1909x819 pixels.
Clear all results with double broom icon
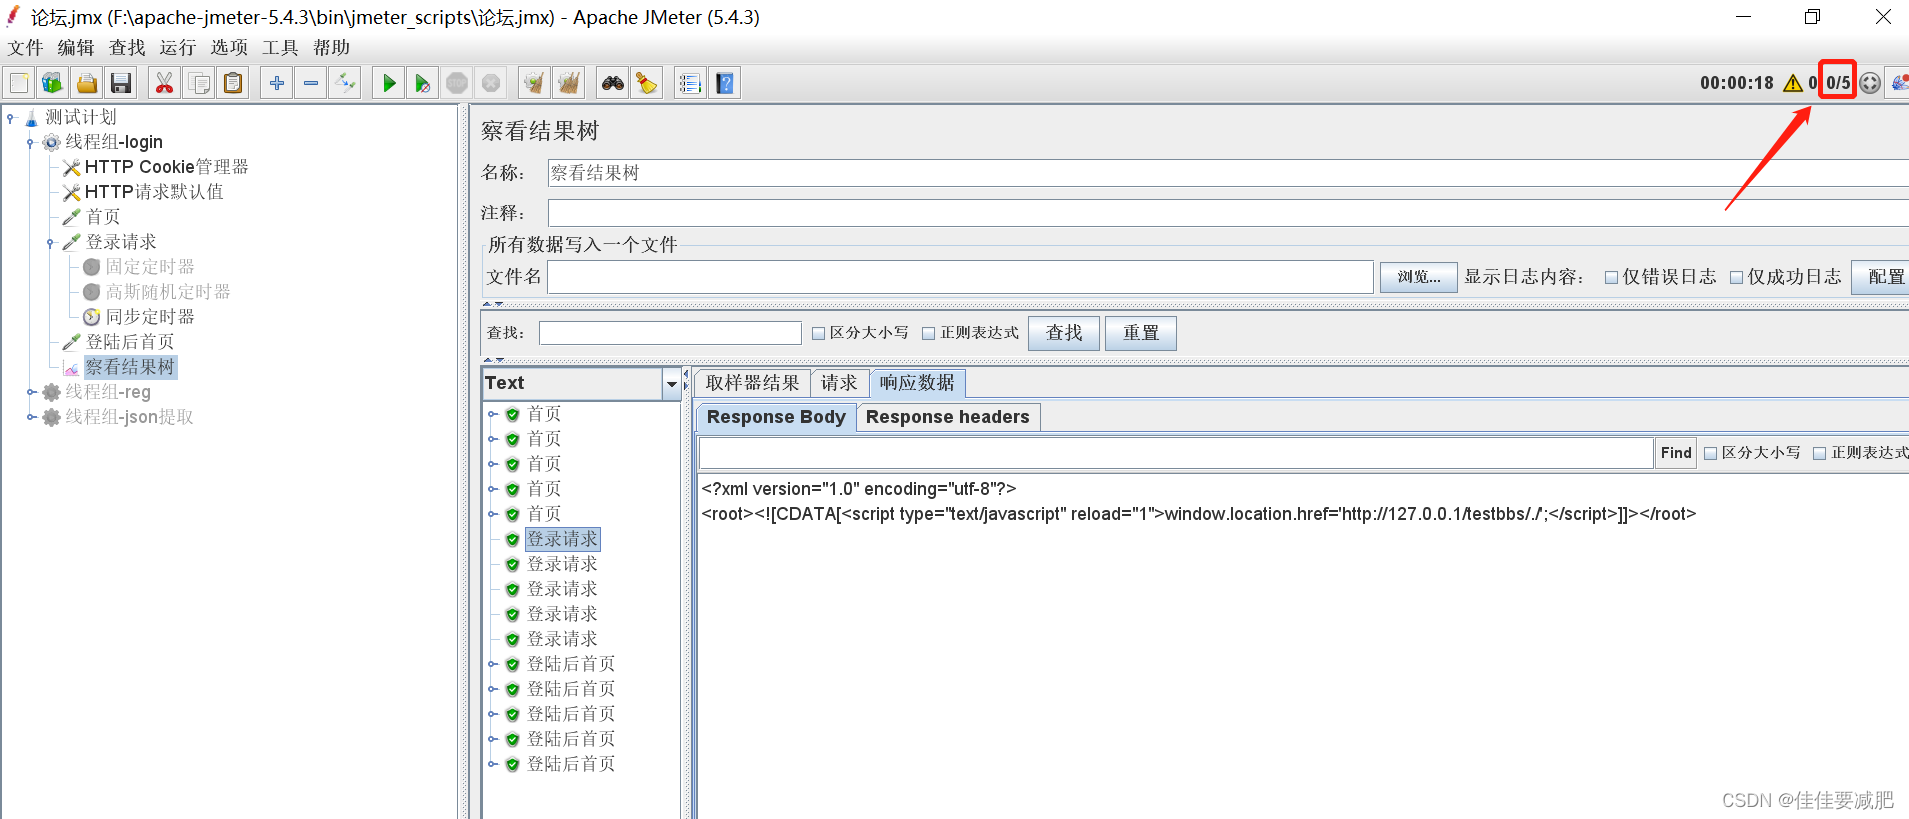point(569,83)
